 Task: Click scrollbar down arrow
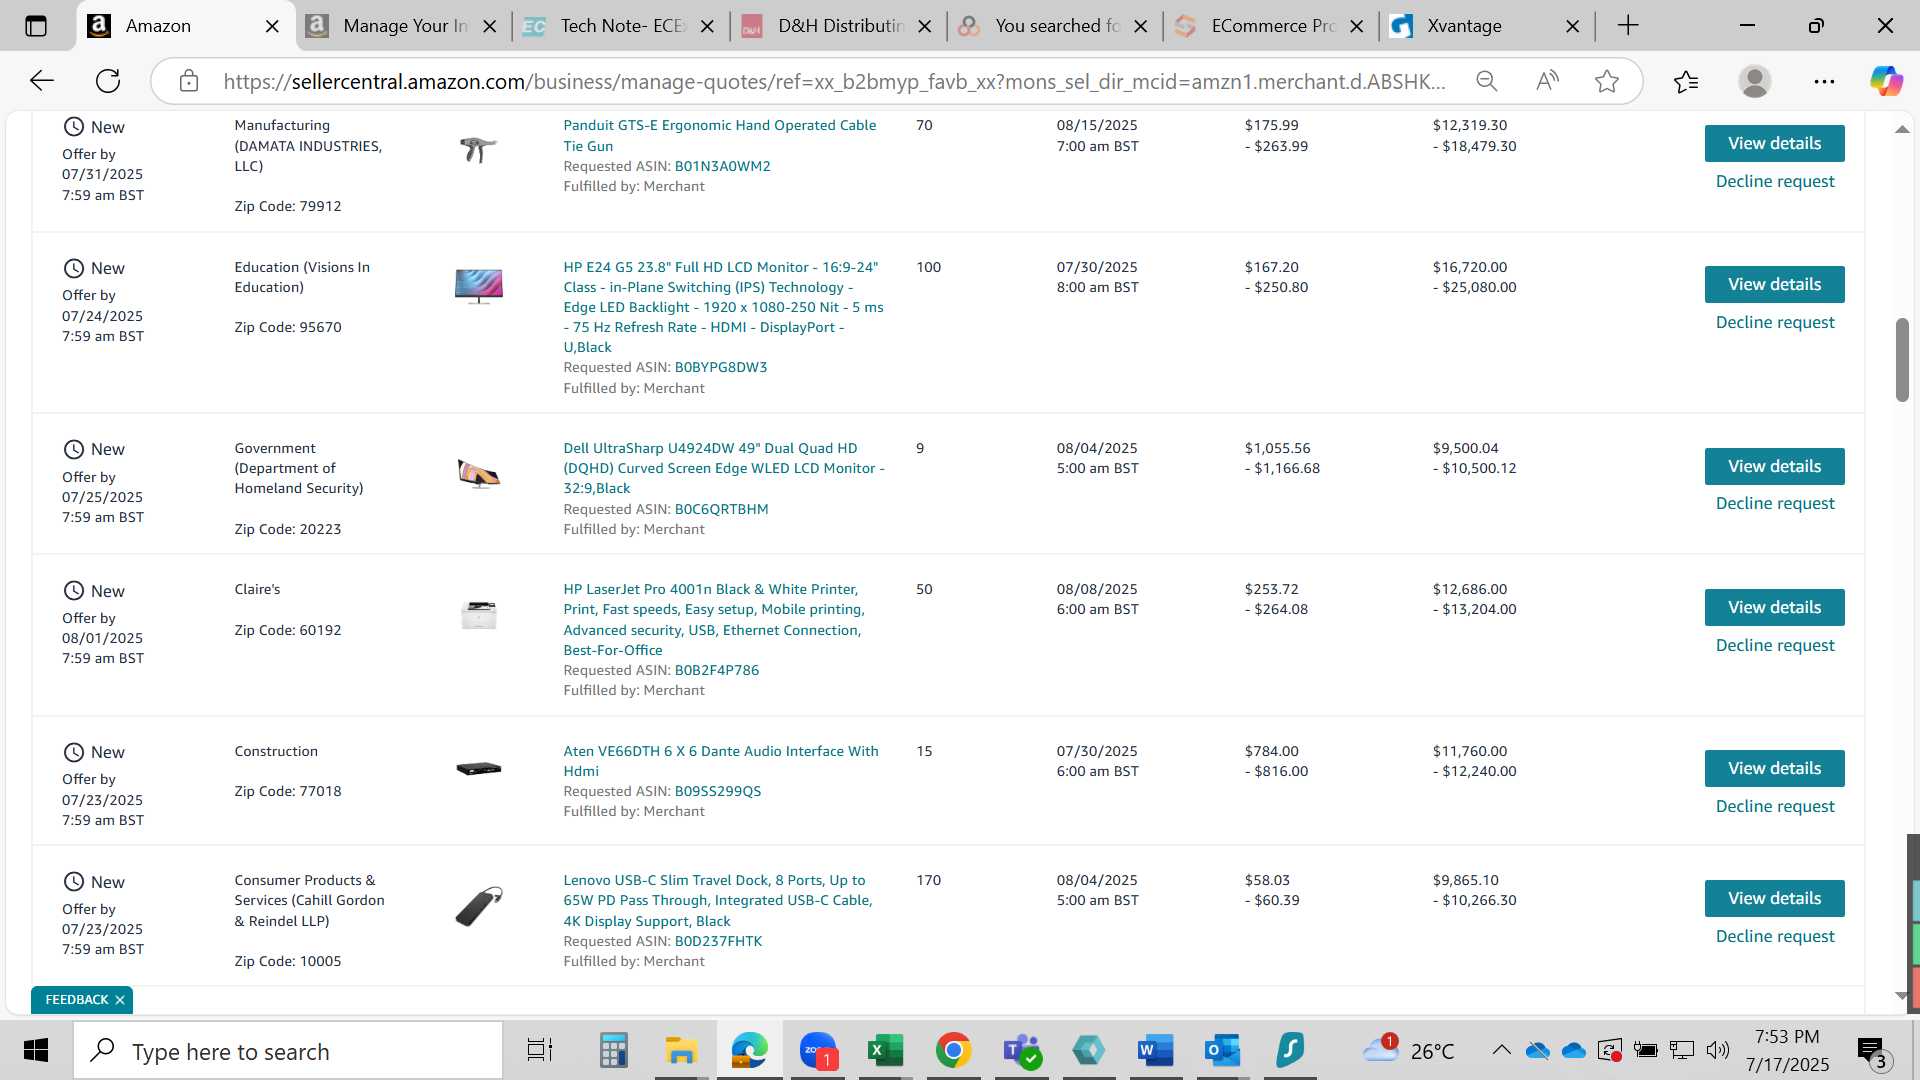1902,996
